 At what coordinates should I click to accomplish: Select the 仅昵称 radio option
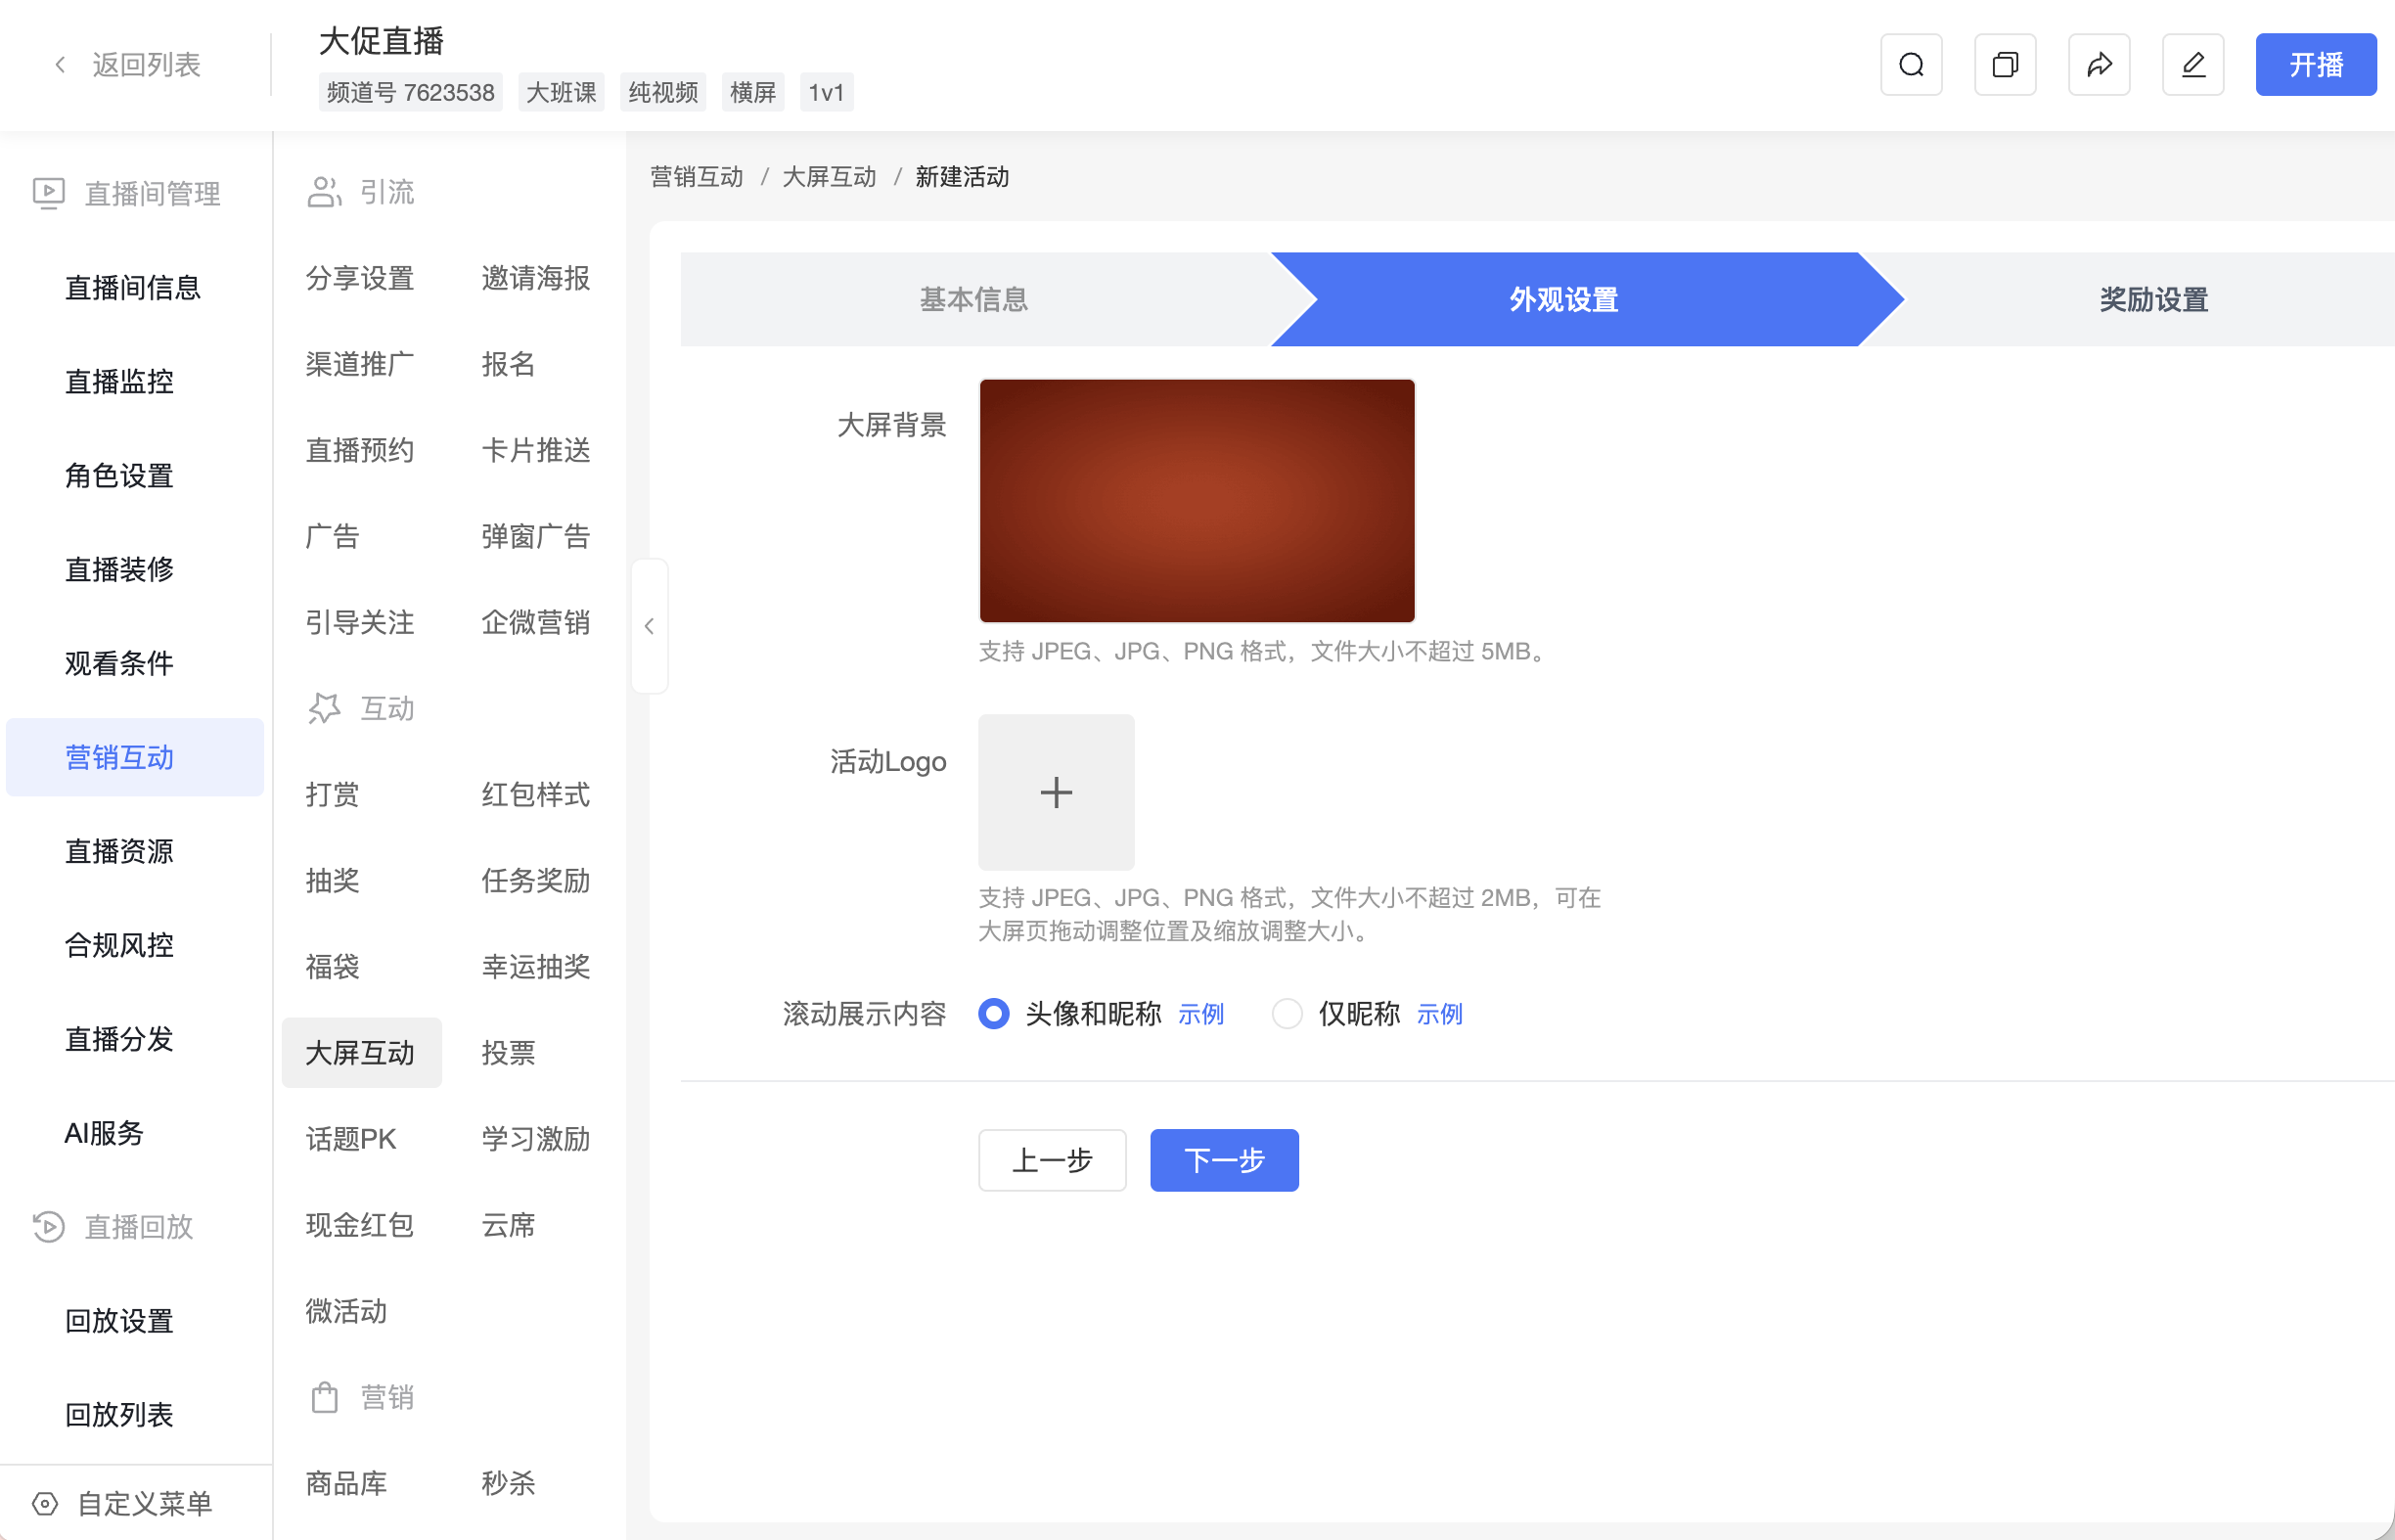(1287, 1014)
